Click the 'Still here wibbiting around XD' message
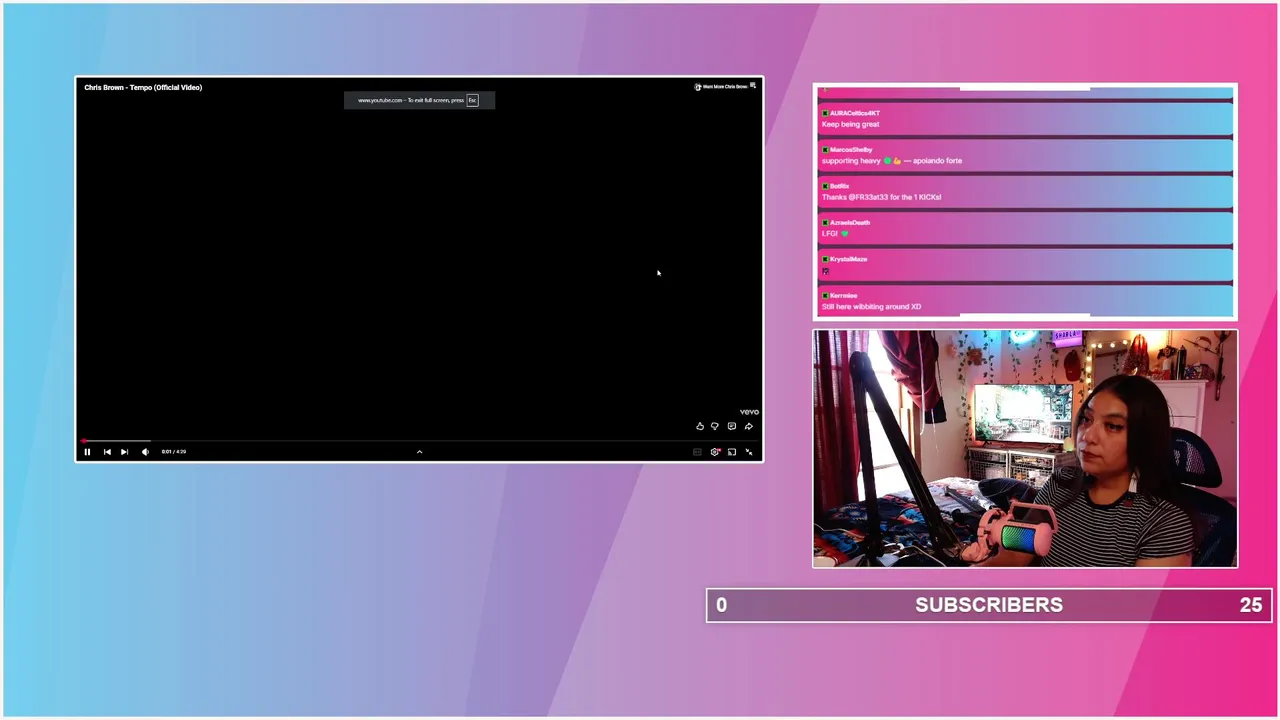1280x720 pixels. click(x=871, y=307)
